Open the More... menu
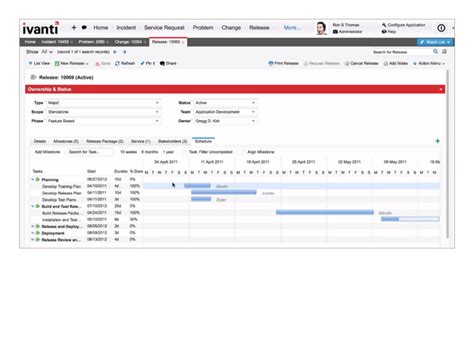The image size is (474, 364). [292, 28]
